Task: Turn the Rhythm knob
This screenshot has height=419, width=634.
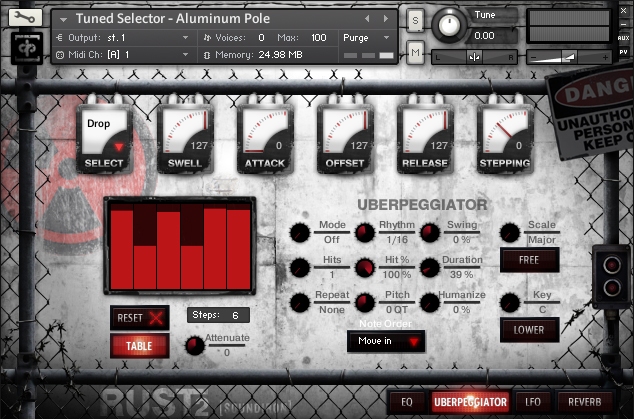Action: pos(365,233)
